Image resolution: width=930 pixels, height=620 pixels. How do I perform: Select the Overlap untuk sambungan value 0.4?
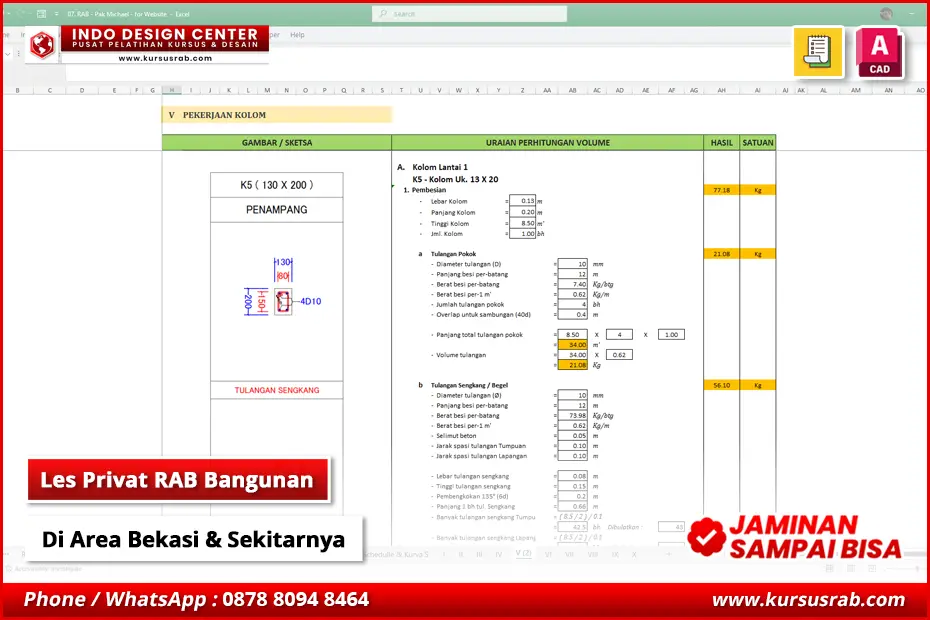tap(573, 314)
